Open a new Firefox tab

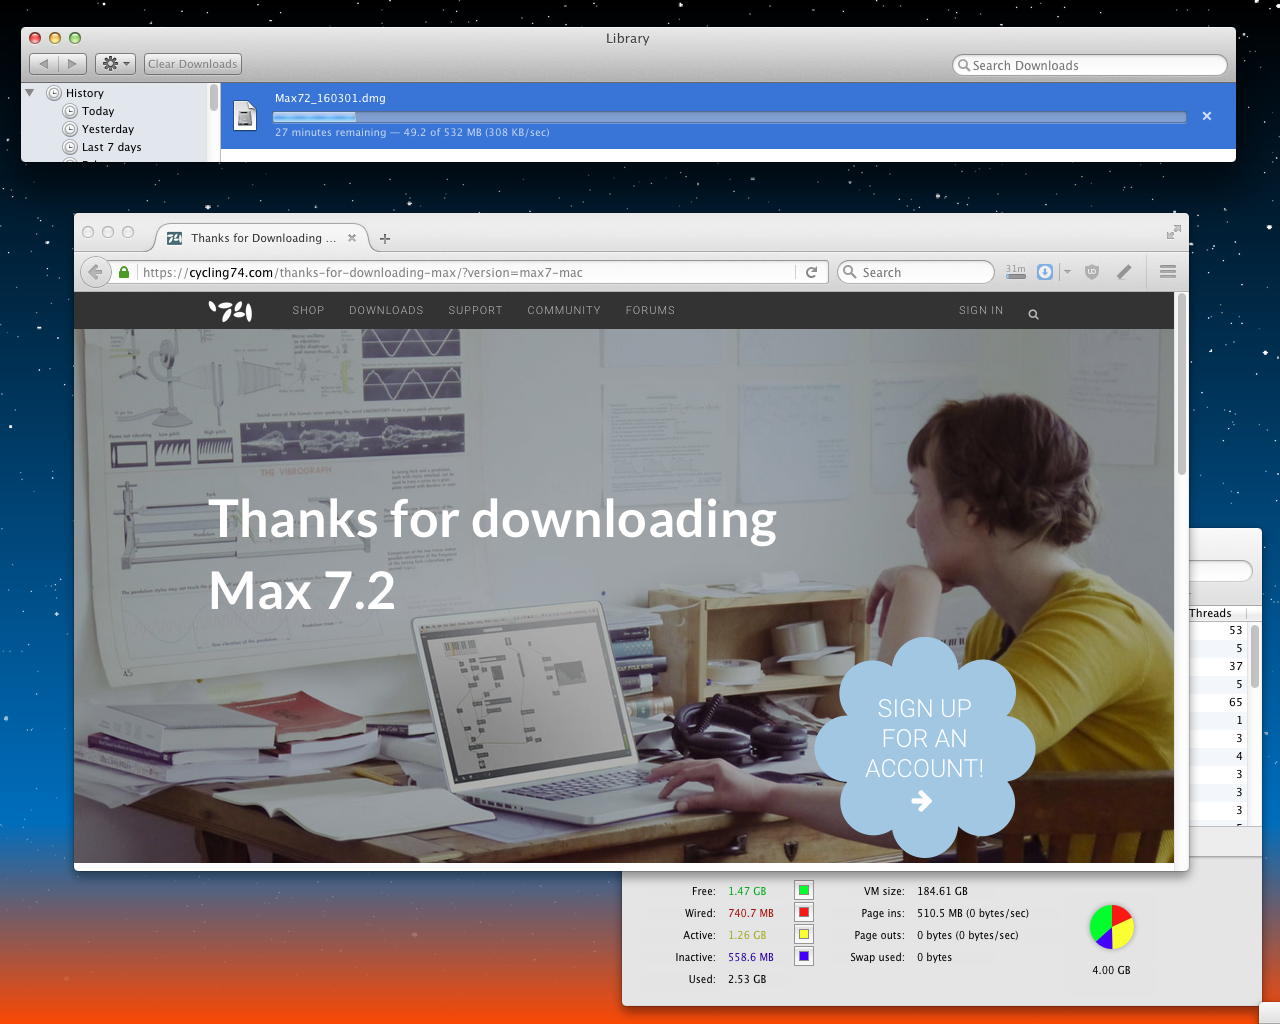(385, 238)
